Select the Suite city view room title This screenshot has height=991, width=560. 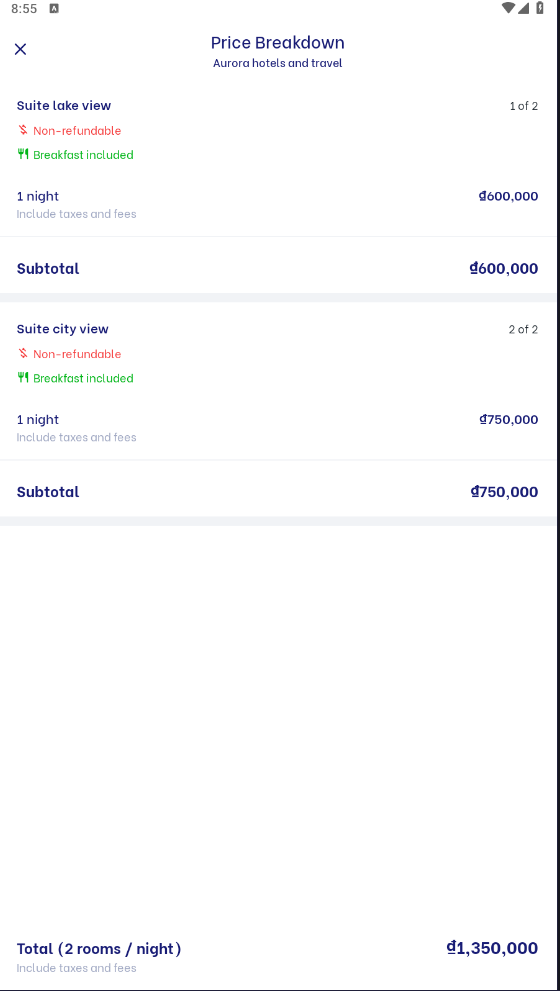pos(63,329)
